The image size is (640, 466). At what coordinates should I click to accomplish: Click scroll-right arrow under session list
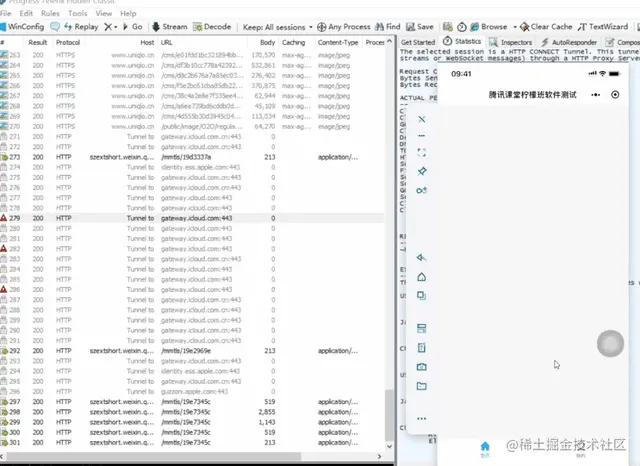point(379,456)
